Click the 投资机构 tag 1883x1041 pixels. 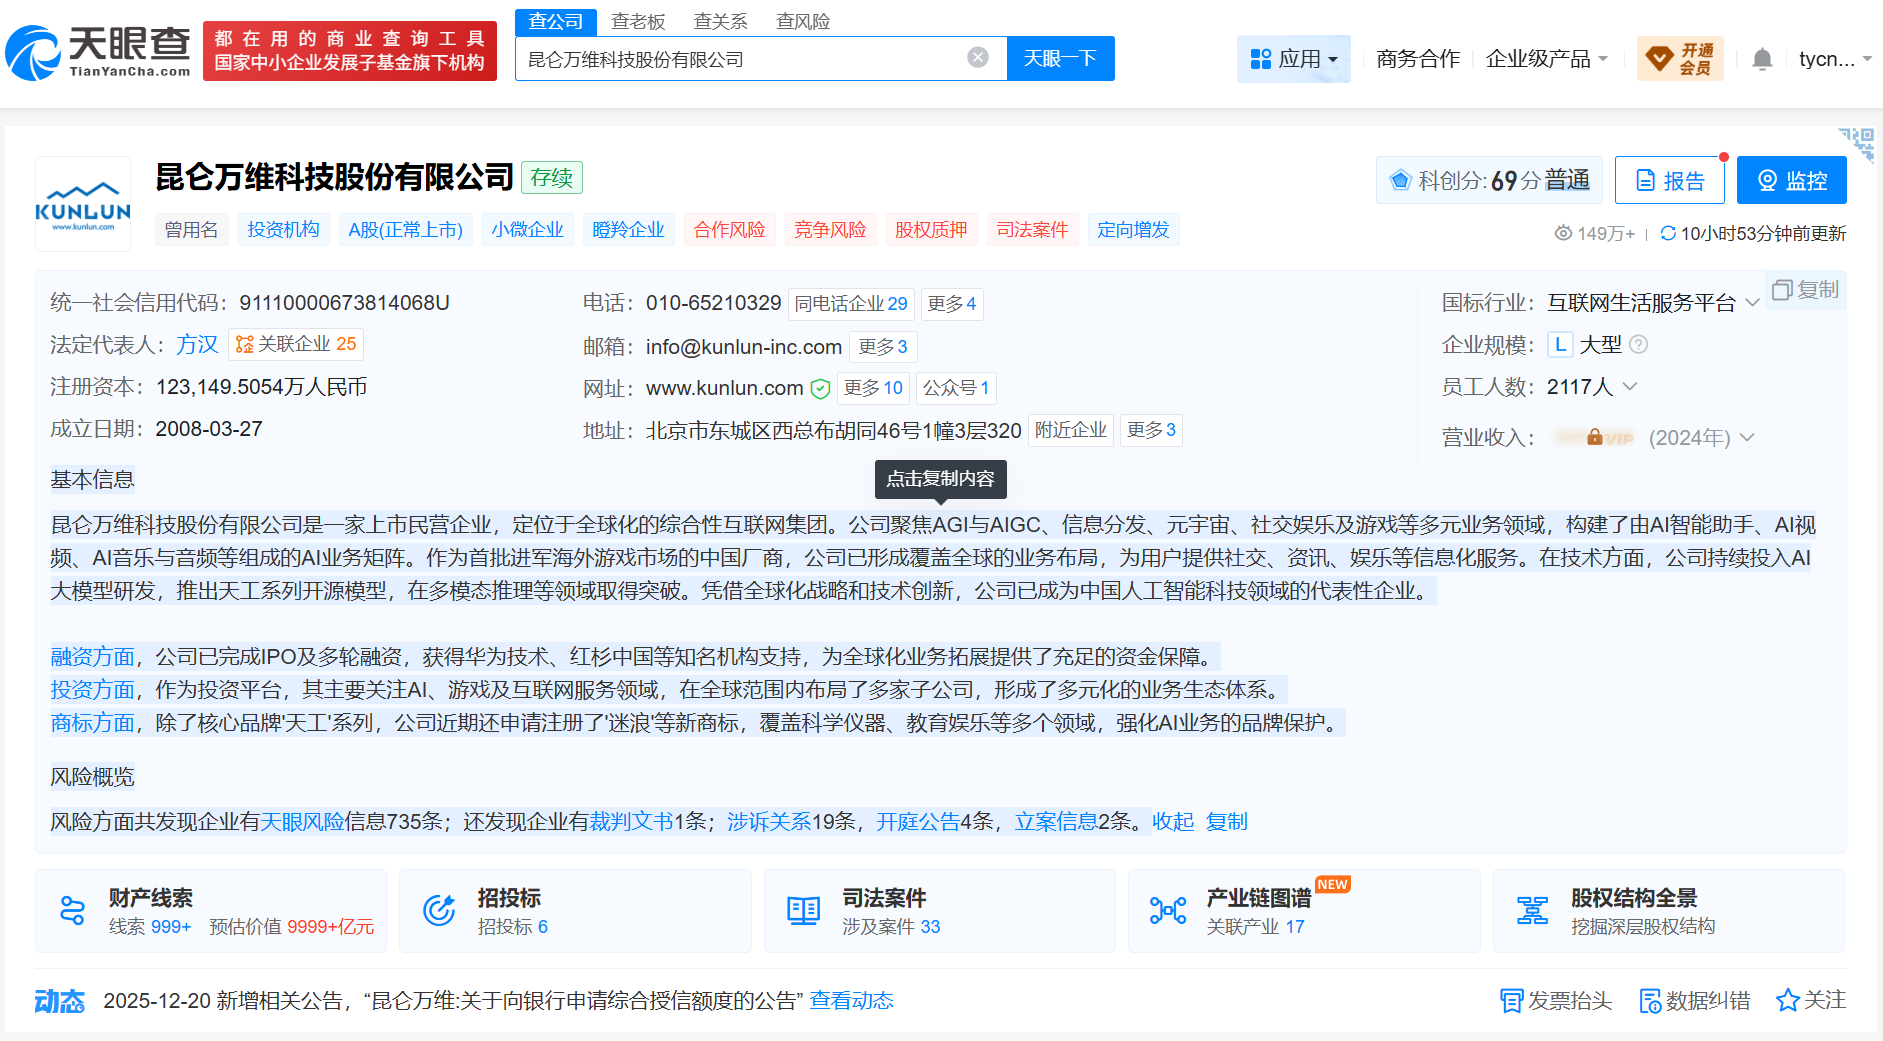284,230
